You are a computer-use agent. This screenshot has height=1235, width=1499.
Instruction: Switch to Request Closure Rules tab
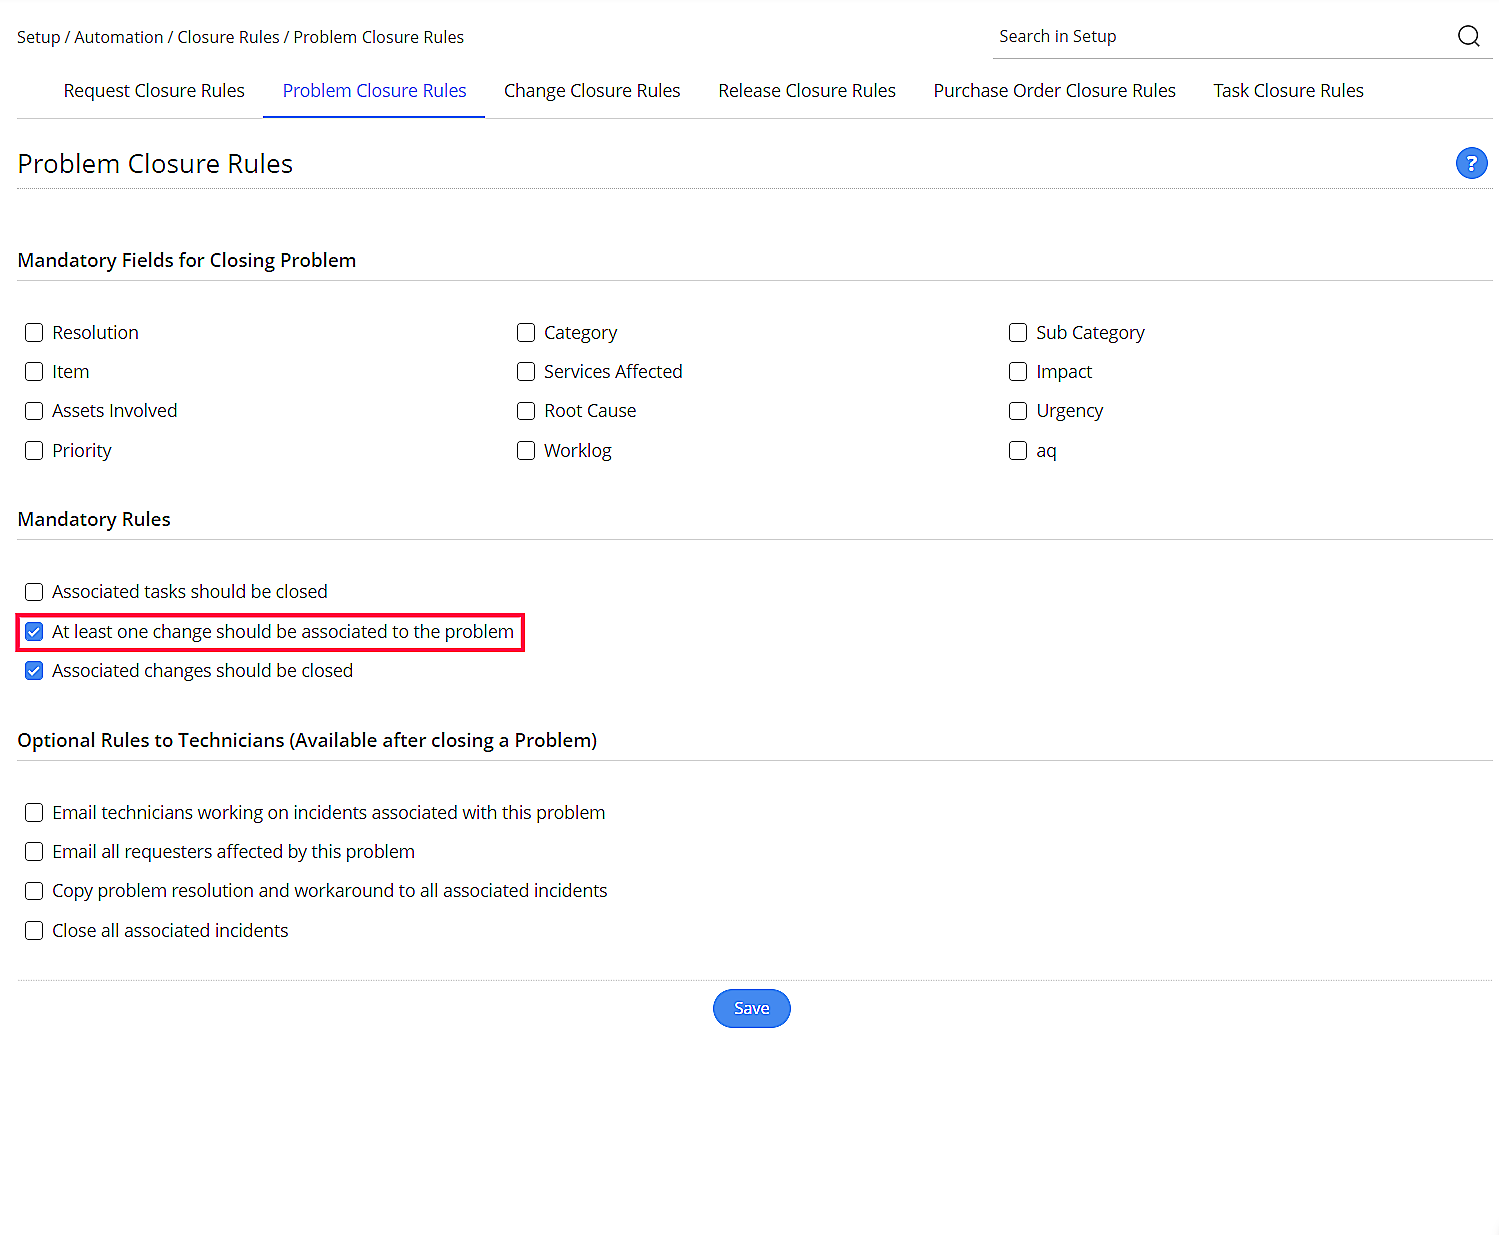click(154, 91)
